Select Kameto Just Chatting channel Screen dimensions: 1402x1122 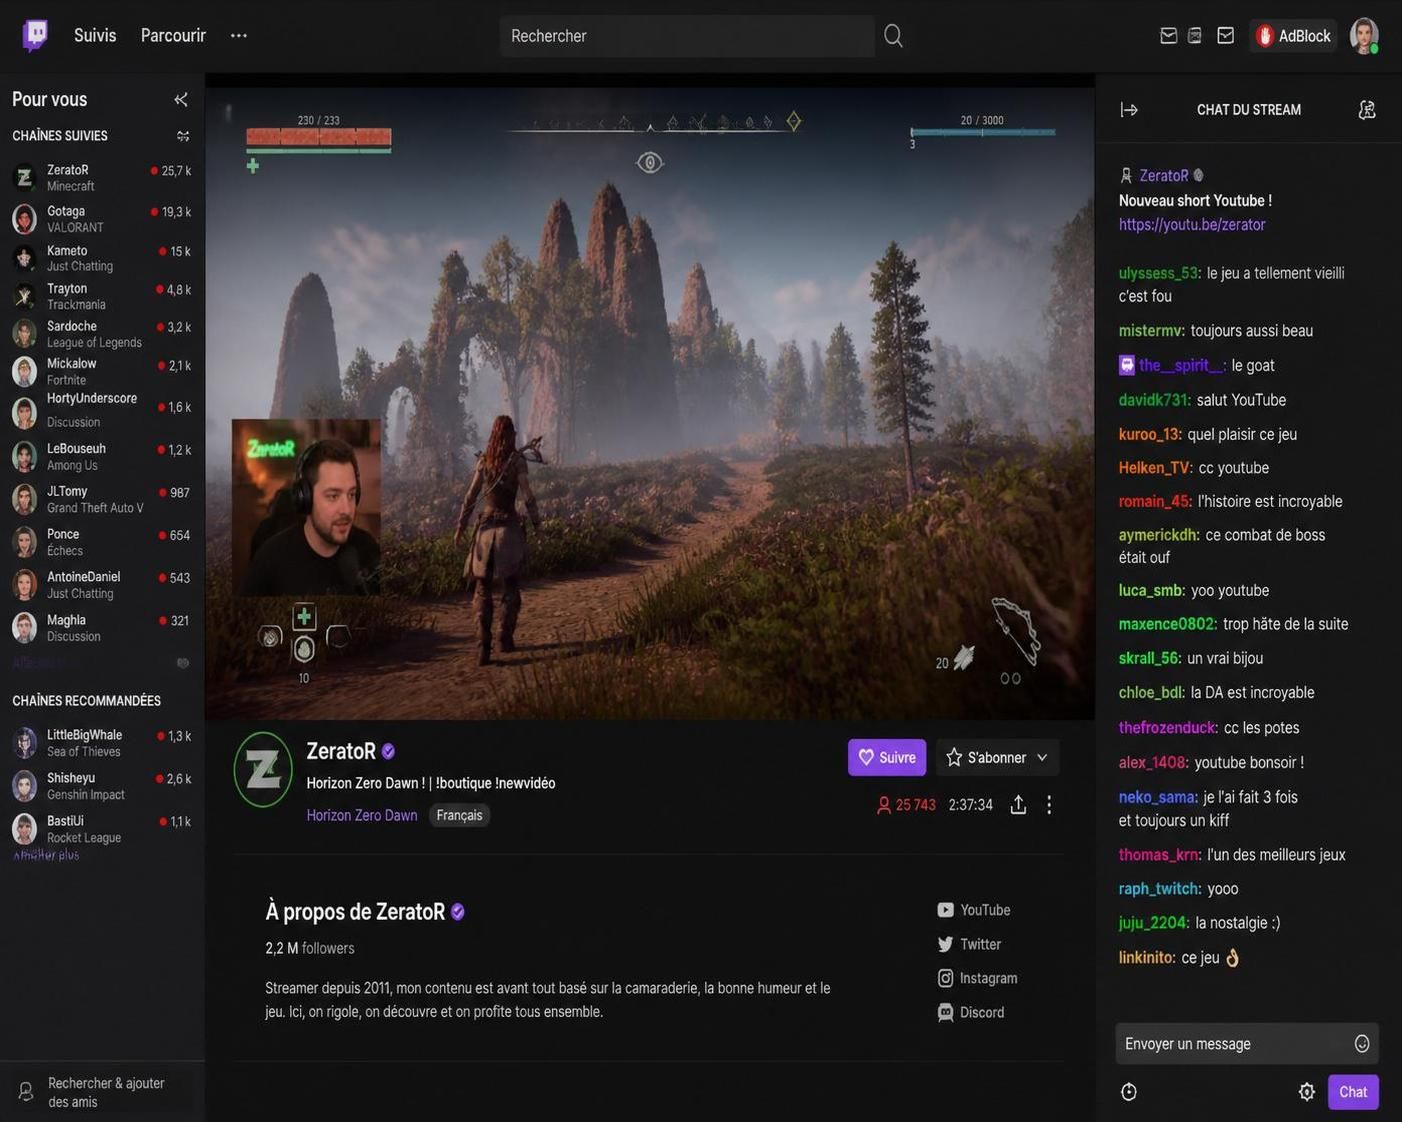click(100, 258)
